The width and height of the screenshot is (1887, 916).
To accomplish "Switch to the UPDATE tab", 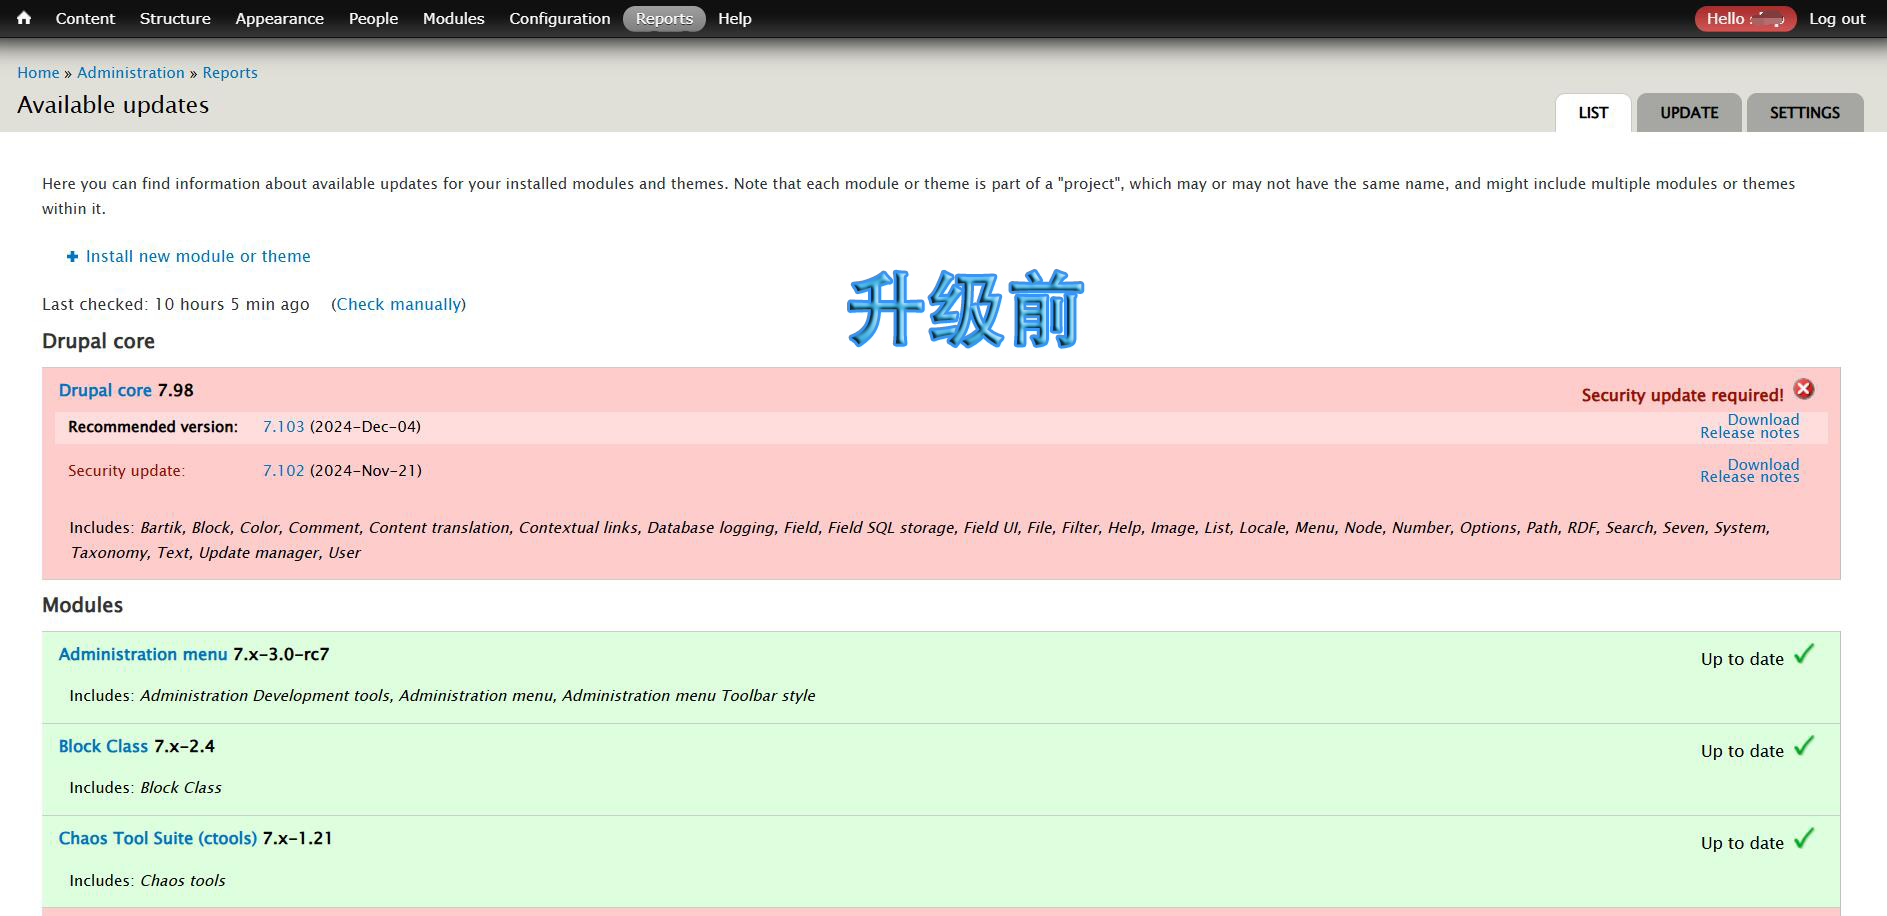I will pyautogui.click(x=1689, y=113).
